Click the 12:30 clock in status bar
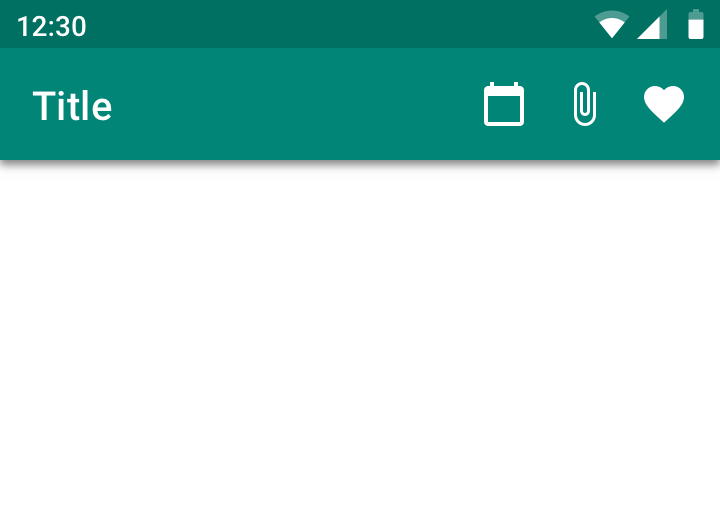Image resolution: width=720 pixels, height=512 pixels. pyautogui.click(x=51, y=26)
